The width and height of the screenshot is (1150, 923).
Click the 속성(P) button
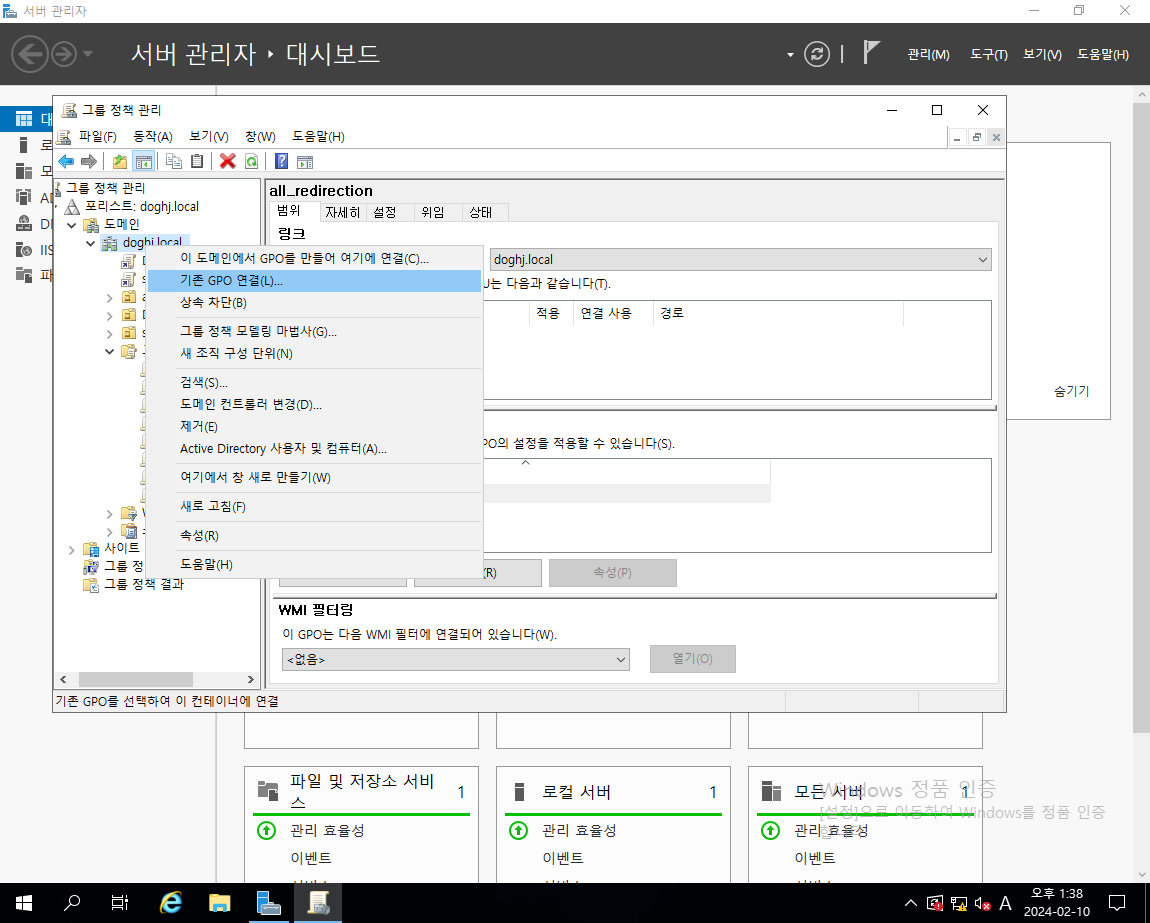(612, 573)
